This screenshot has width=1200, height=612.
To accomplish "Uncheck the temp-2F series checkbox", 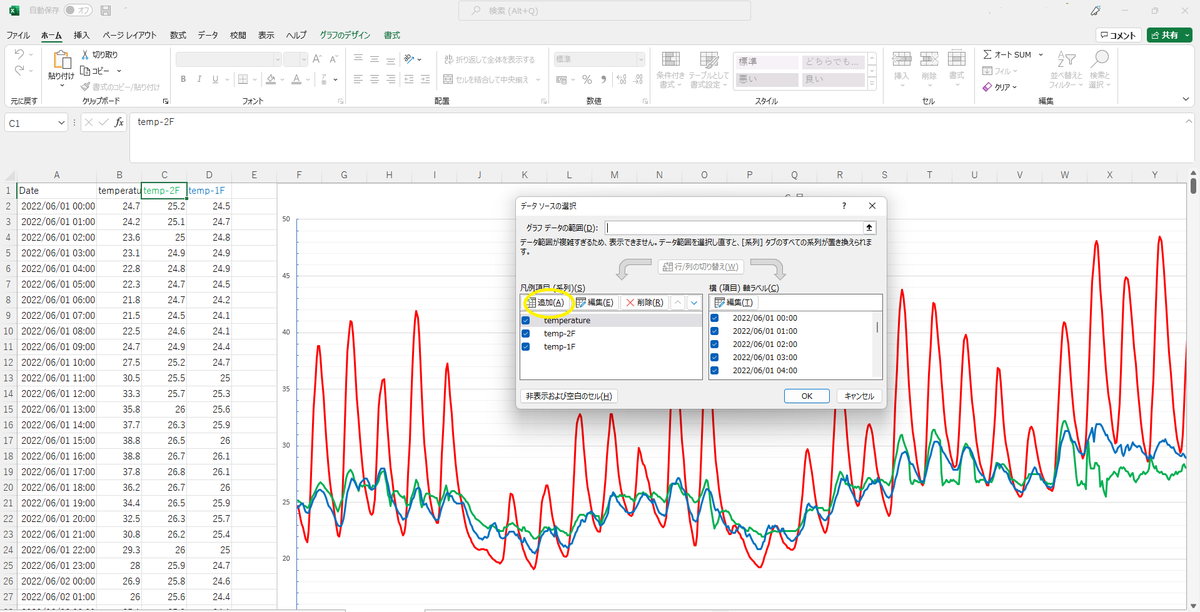I will point(525,334).
